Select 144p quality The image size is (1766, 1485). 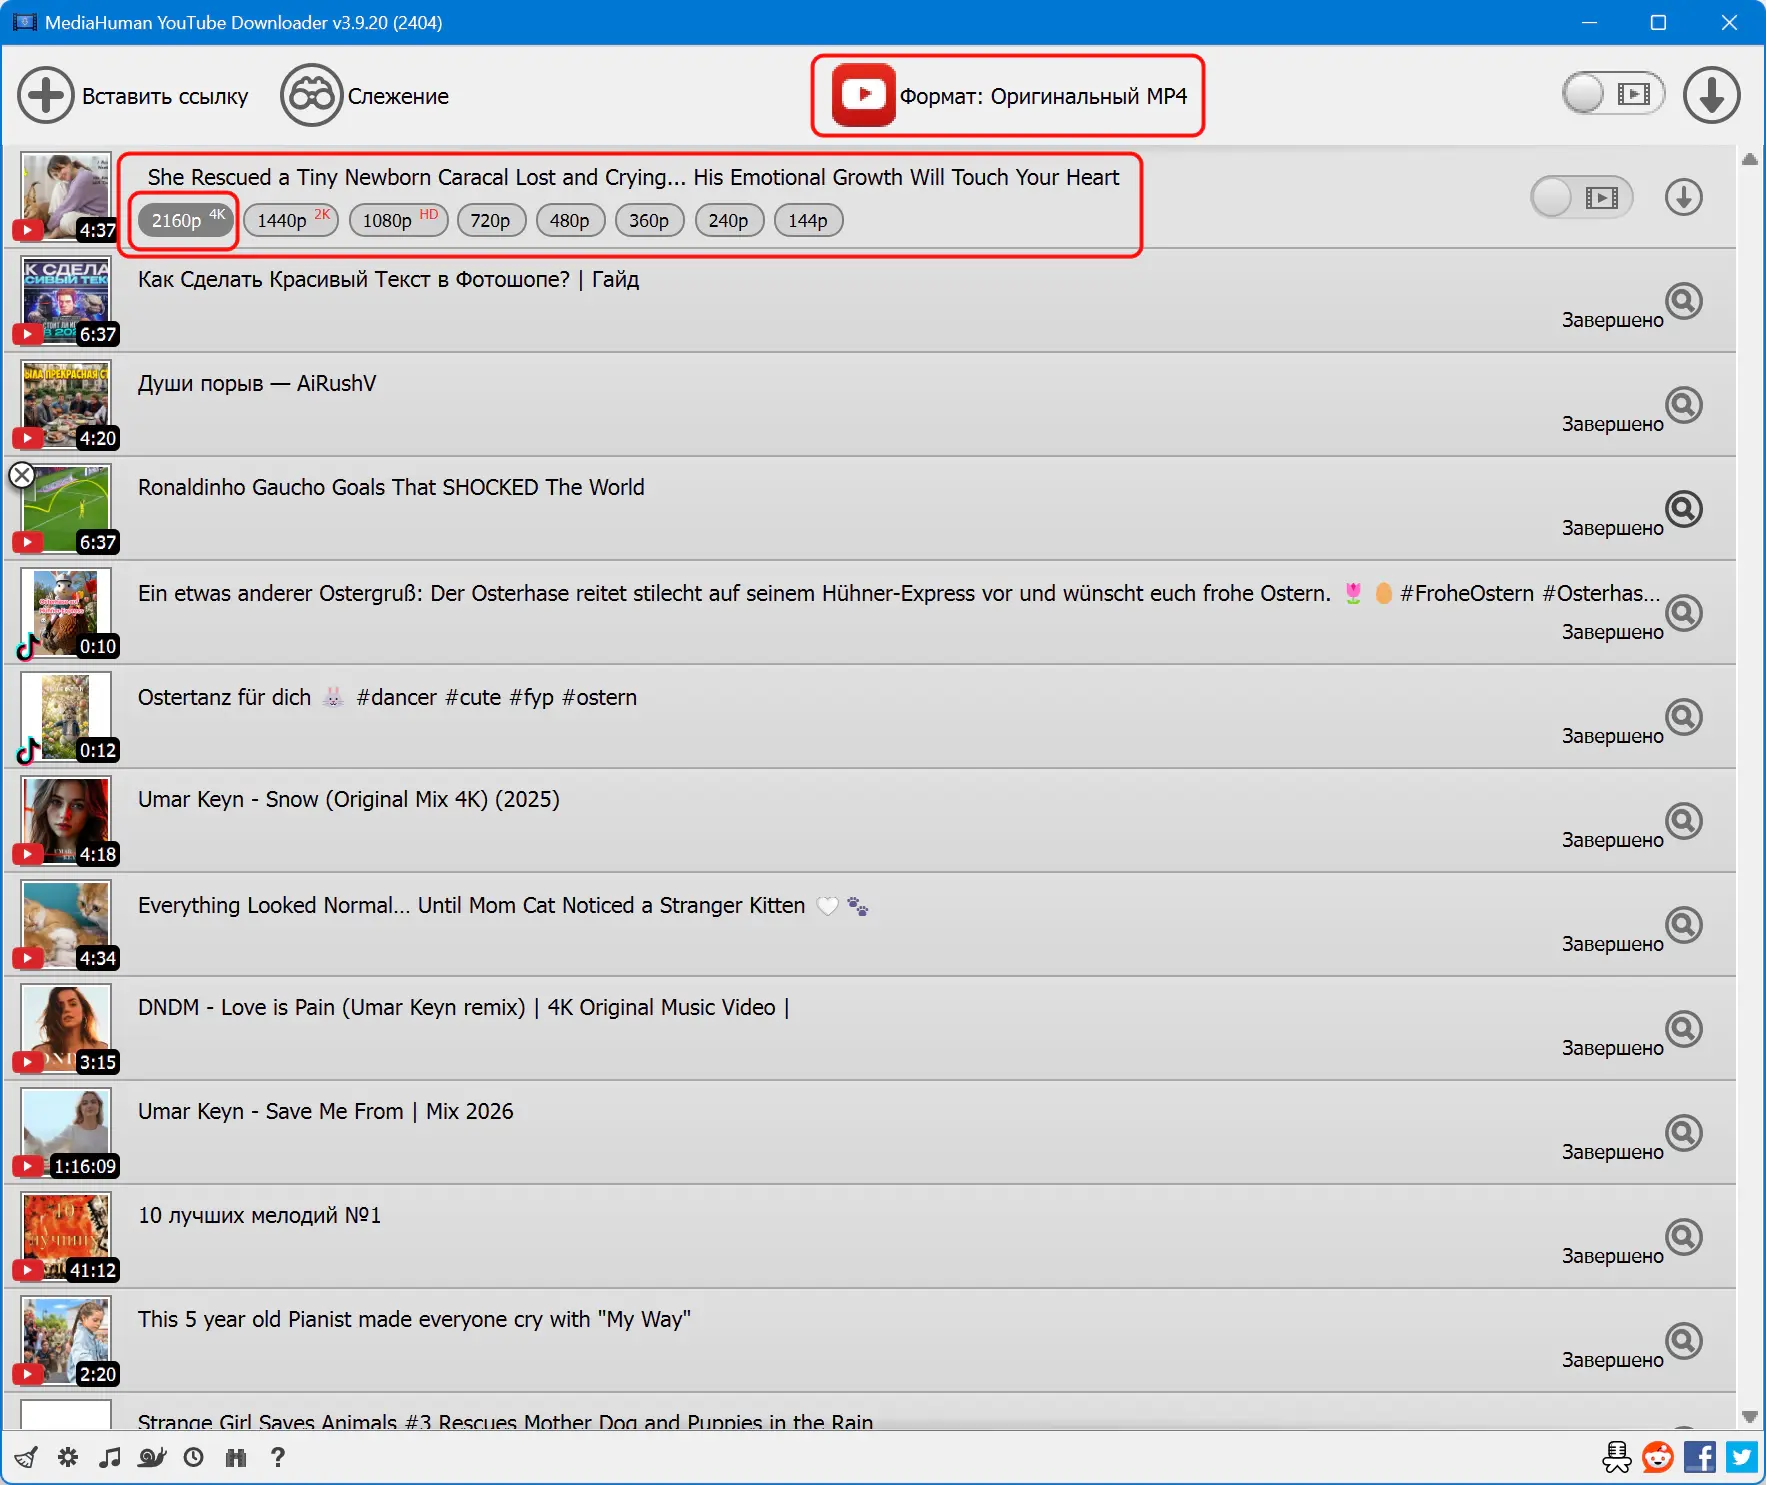(x=808, y=220)
